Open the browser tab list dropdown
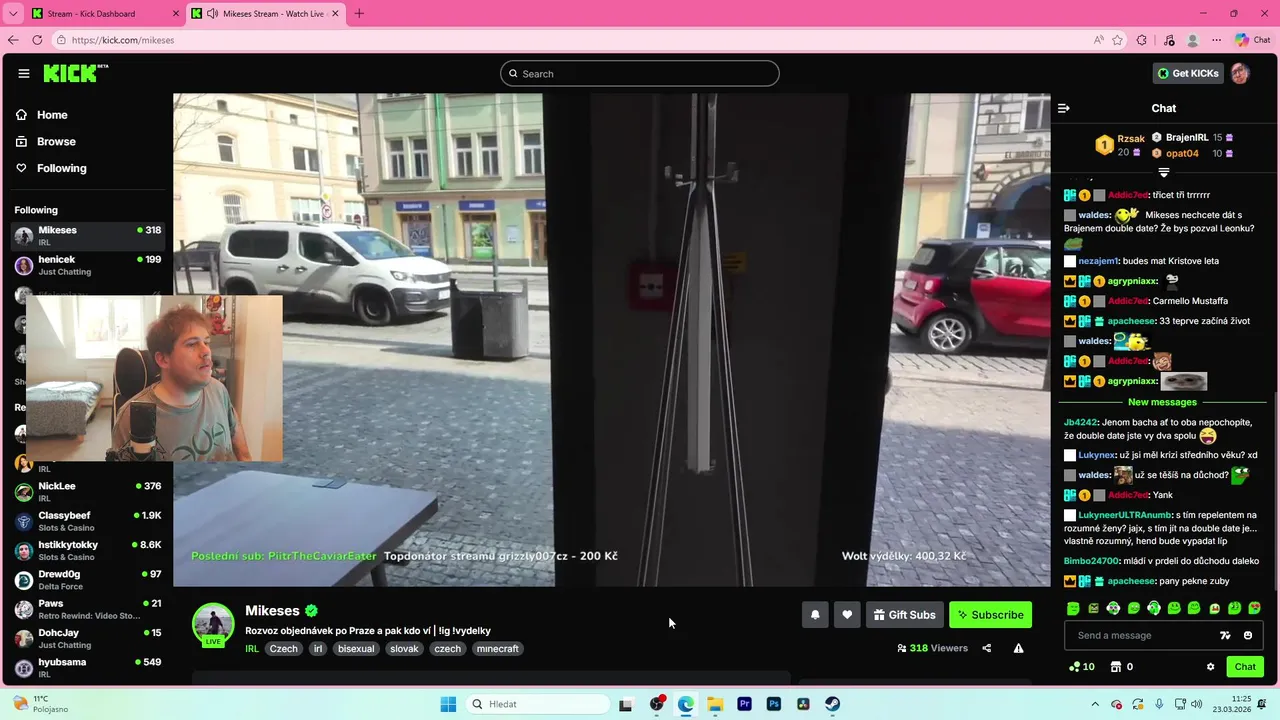The height and width of the screenshot is (720, 1280). [x=13, y=13]
